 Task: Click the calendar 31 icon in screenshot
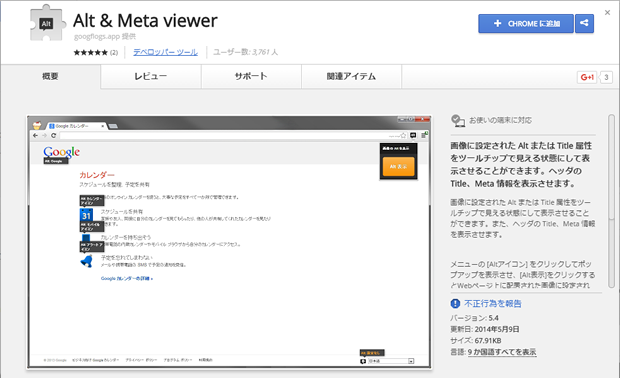click(86, 215)
